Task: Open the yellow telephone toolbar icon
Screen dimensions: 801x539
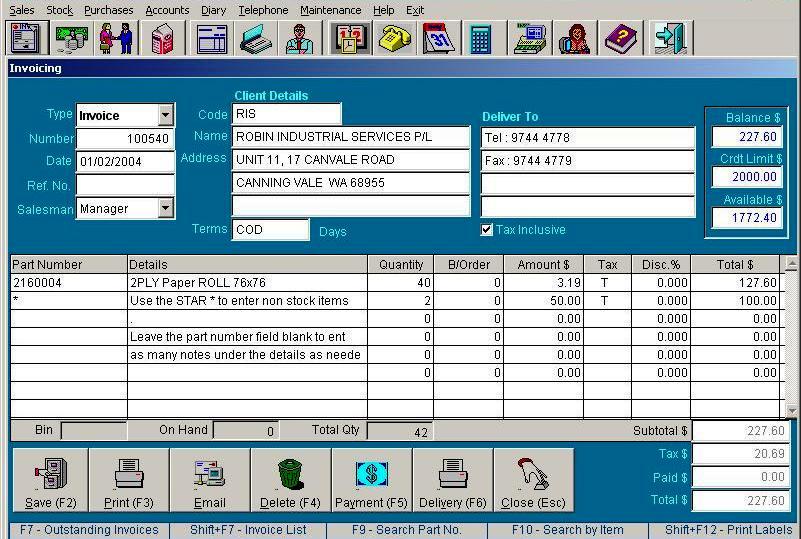Action: pyautogui.click(x=395, y=38)
